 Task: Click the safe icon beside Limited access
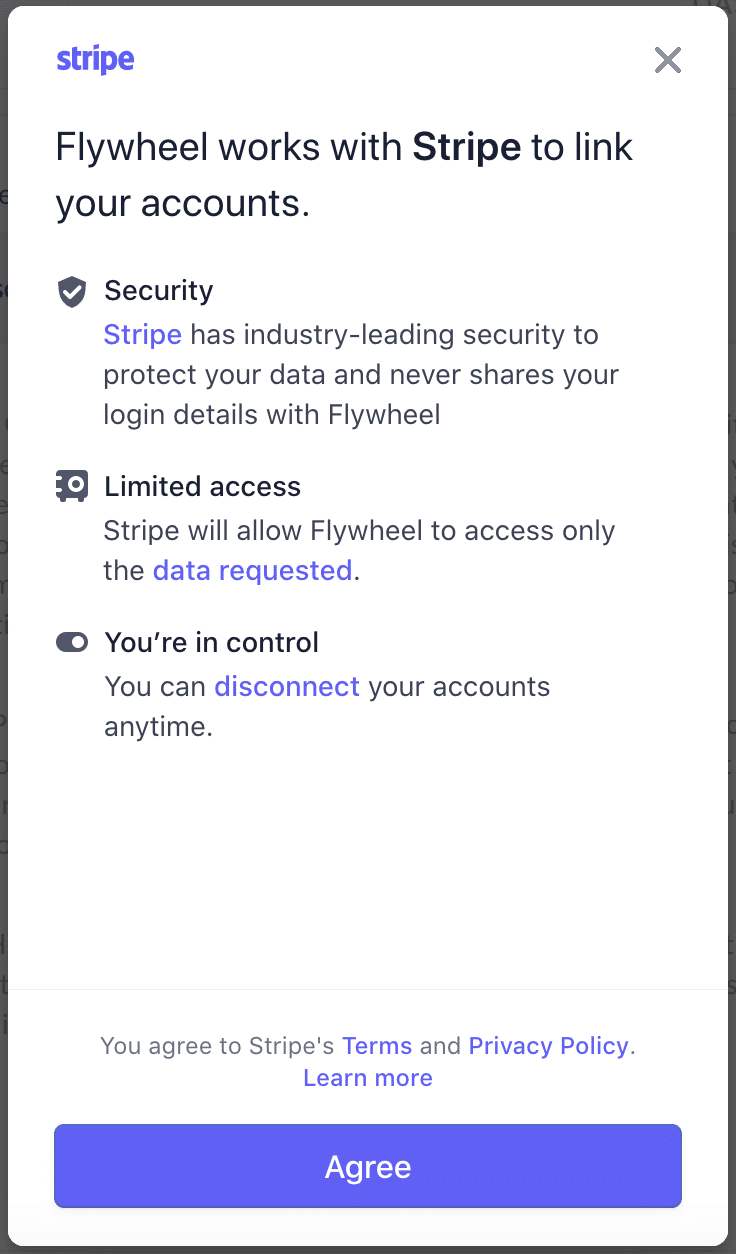pos(72,487)
